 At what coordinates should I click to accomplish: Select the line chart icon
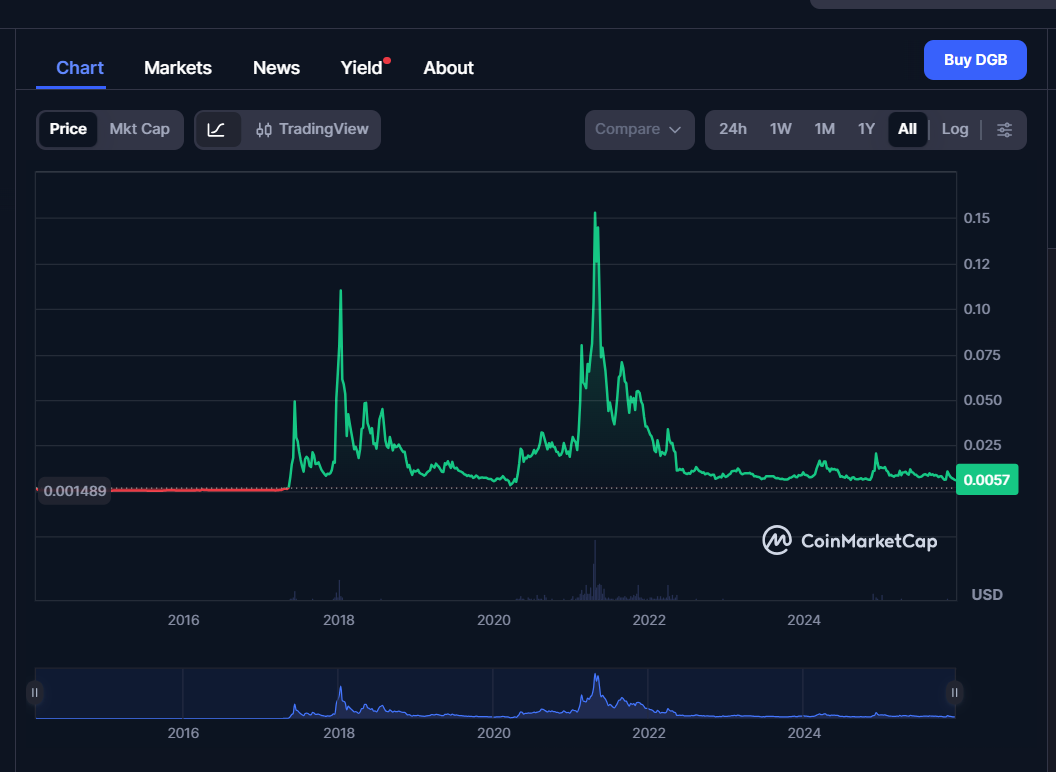tap(218, 129)
